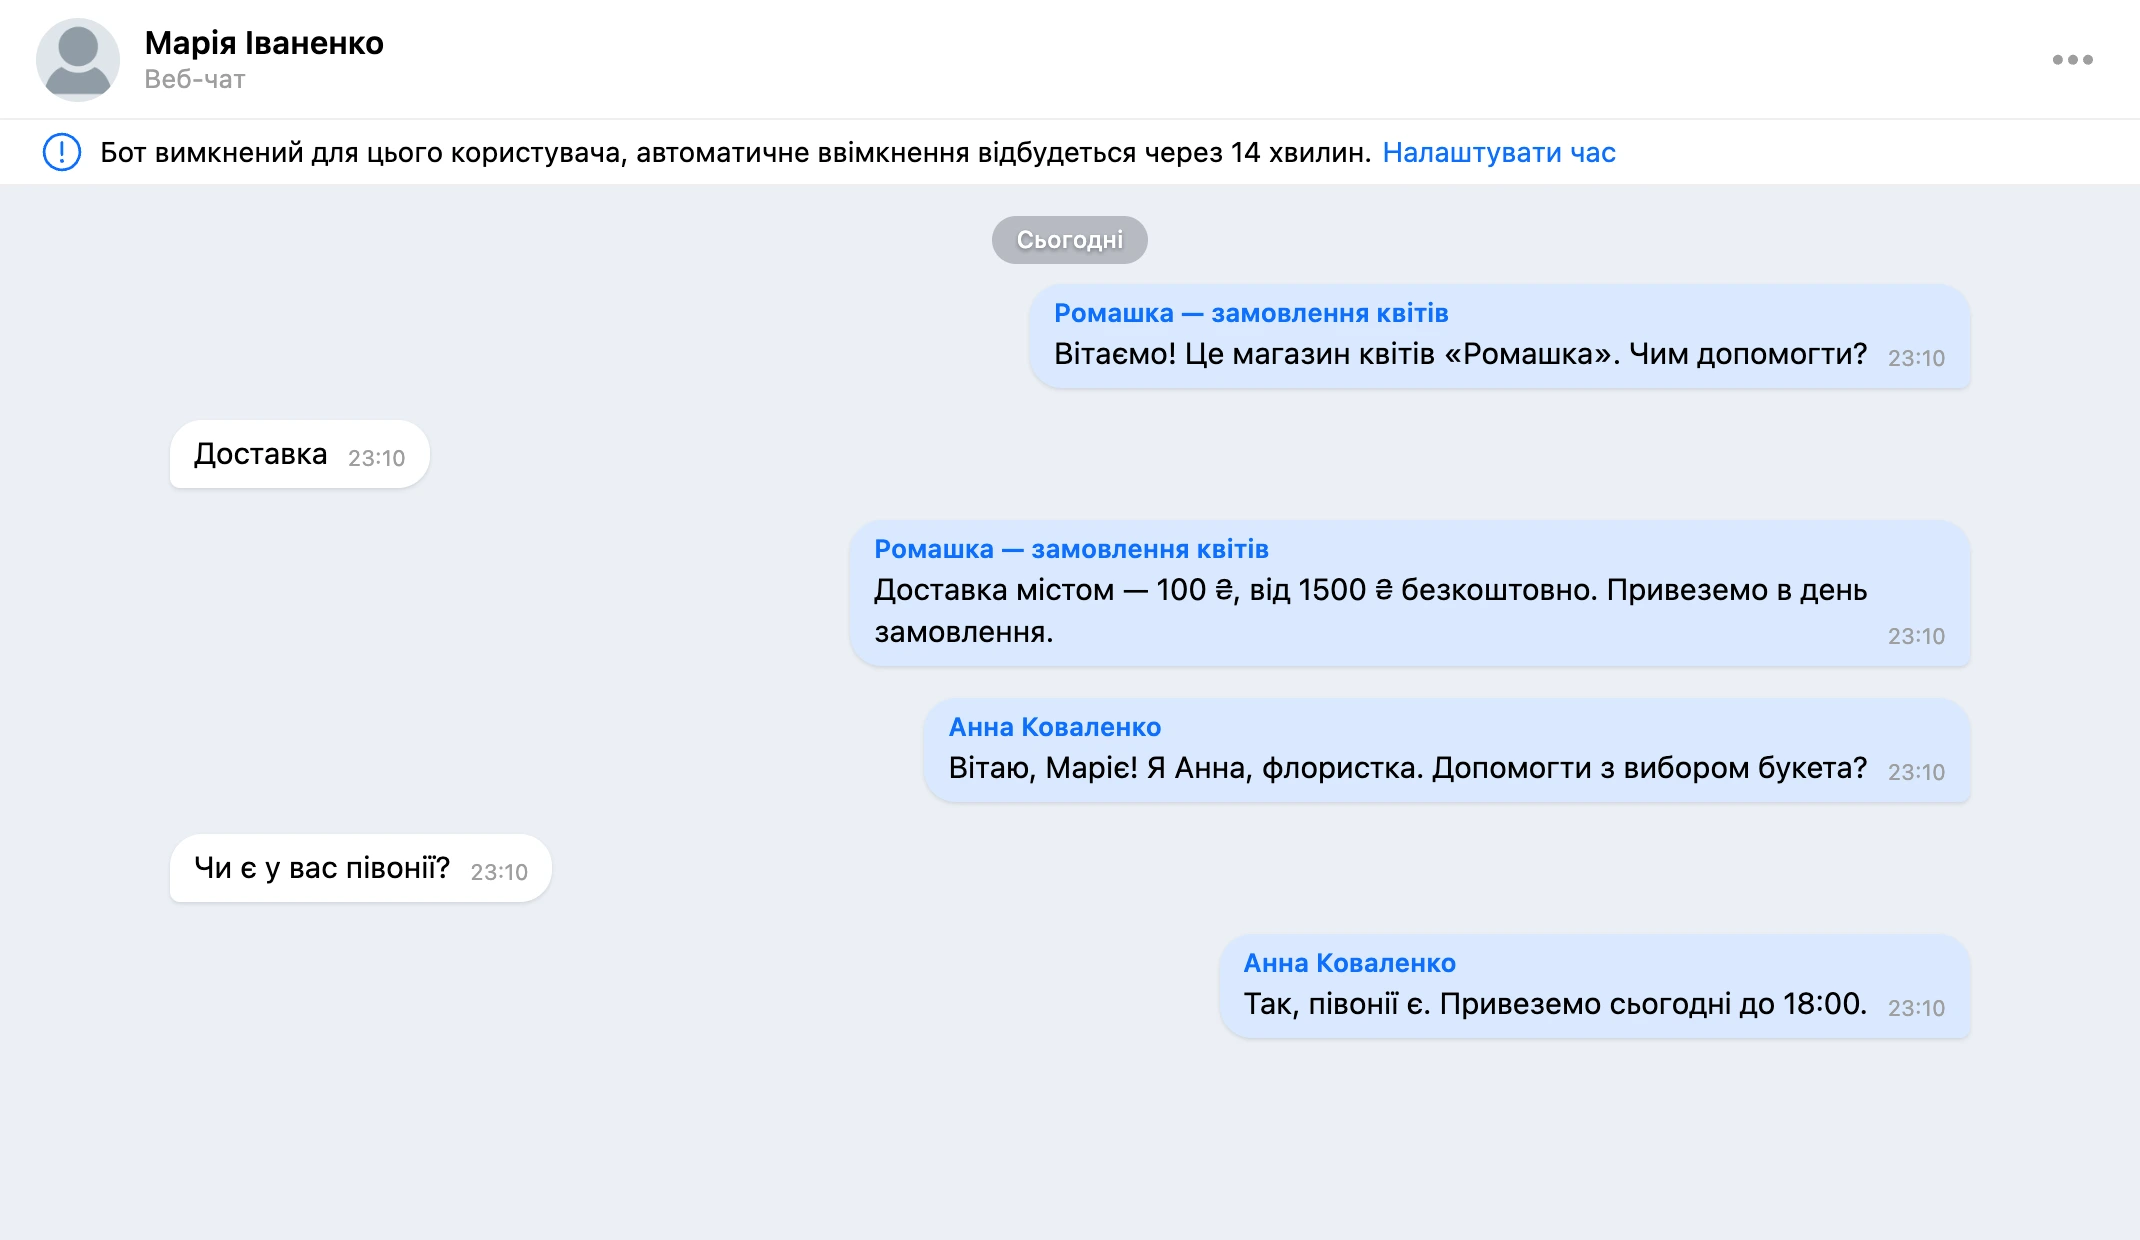Click timestamp of 'Вітаю, Маріє!' message
This screenshot has height=1240, width=2140.
click(1916, 772)
